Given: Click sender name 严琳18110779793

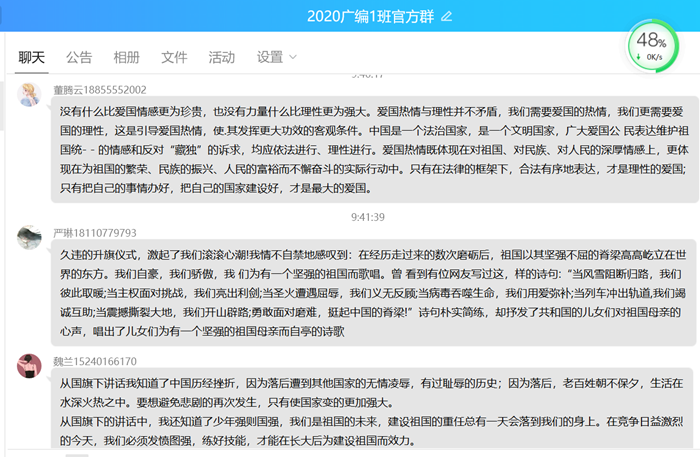Looking at the screenshot, I should pyautogui.click(x=94, y=232).
